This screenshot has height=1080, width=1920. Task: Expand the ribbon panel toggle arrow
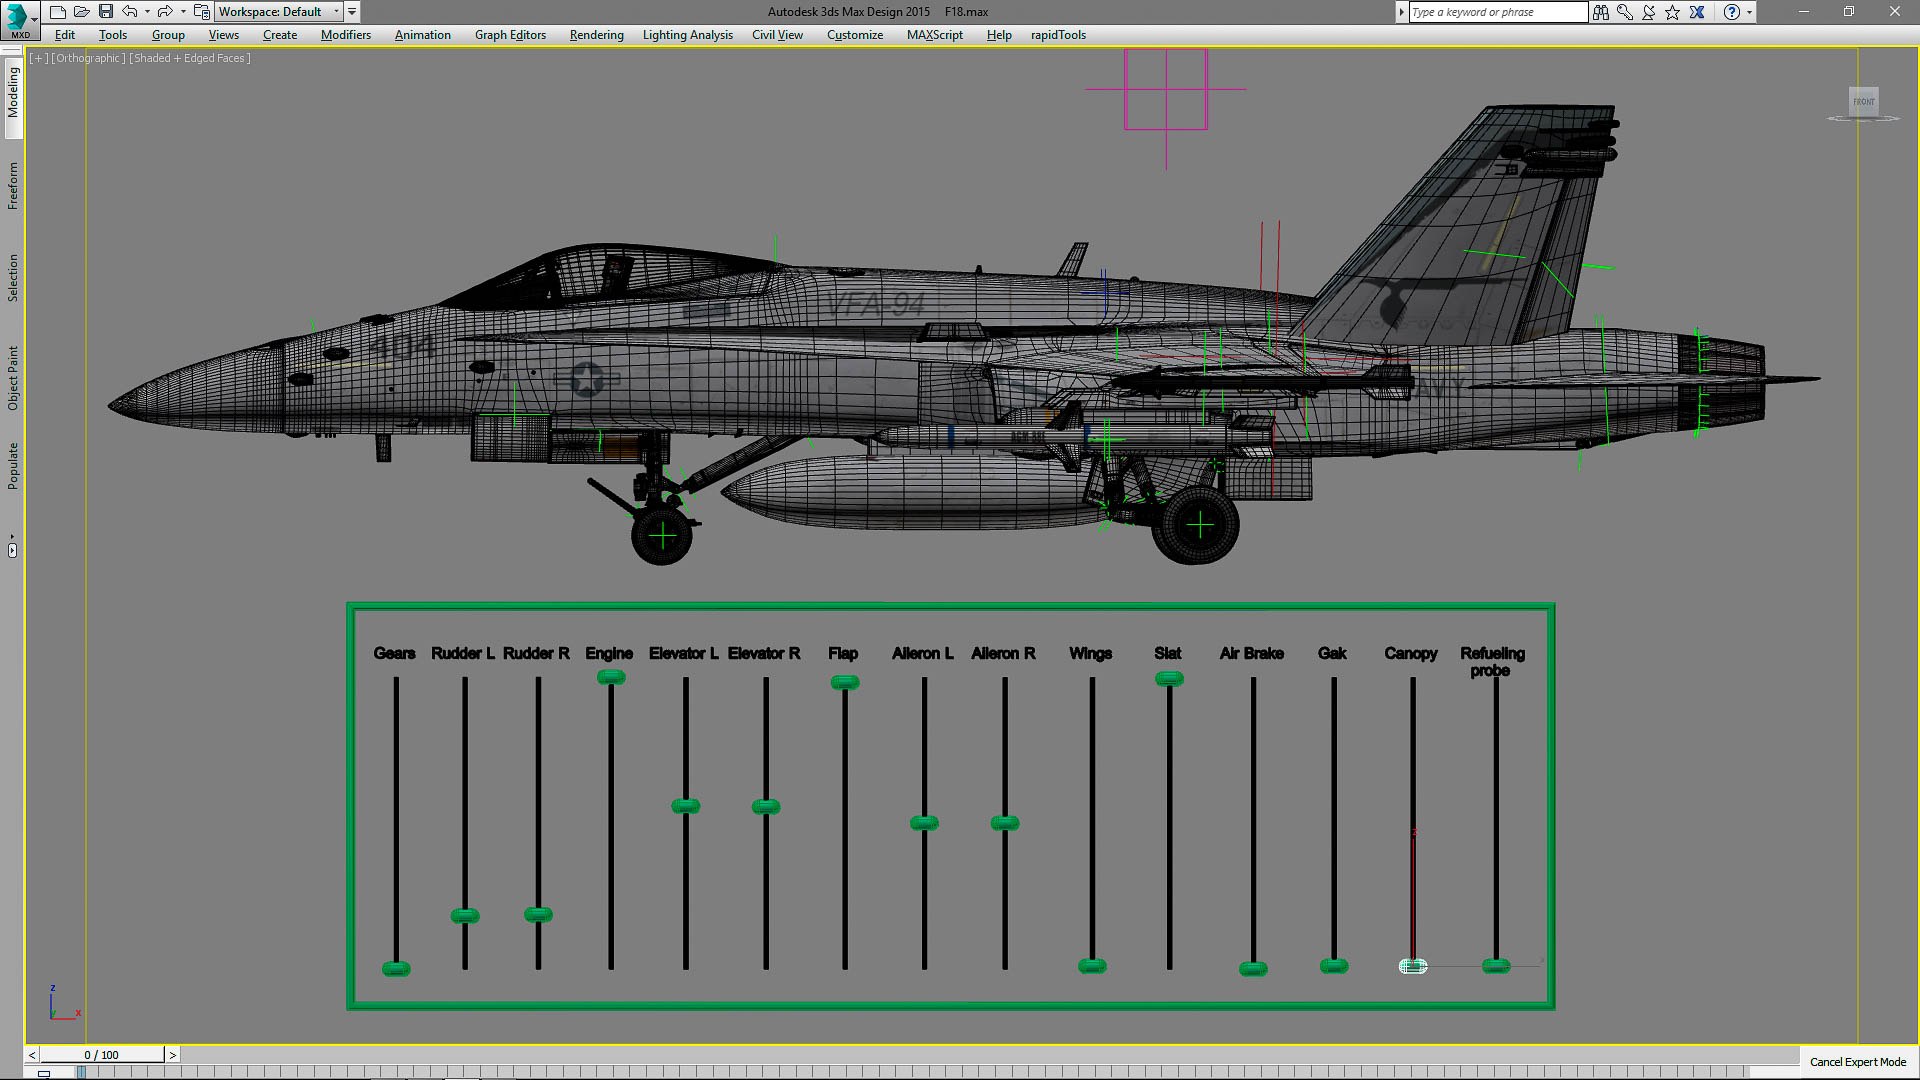[12, 550]
